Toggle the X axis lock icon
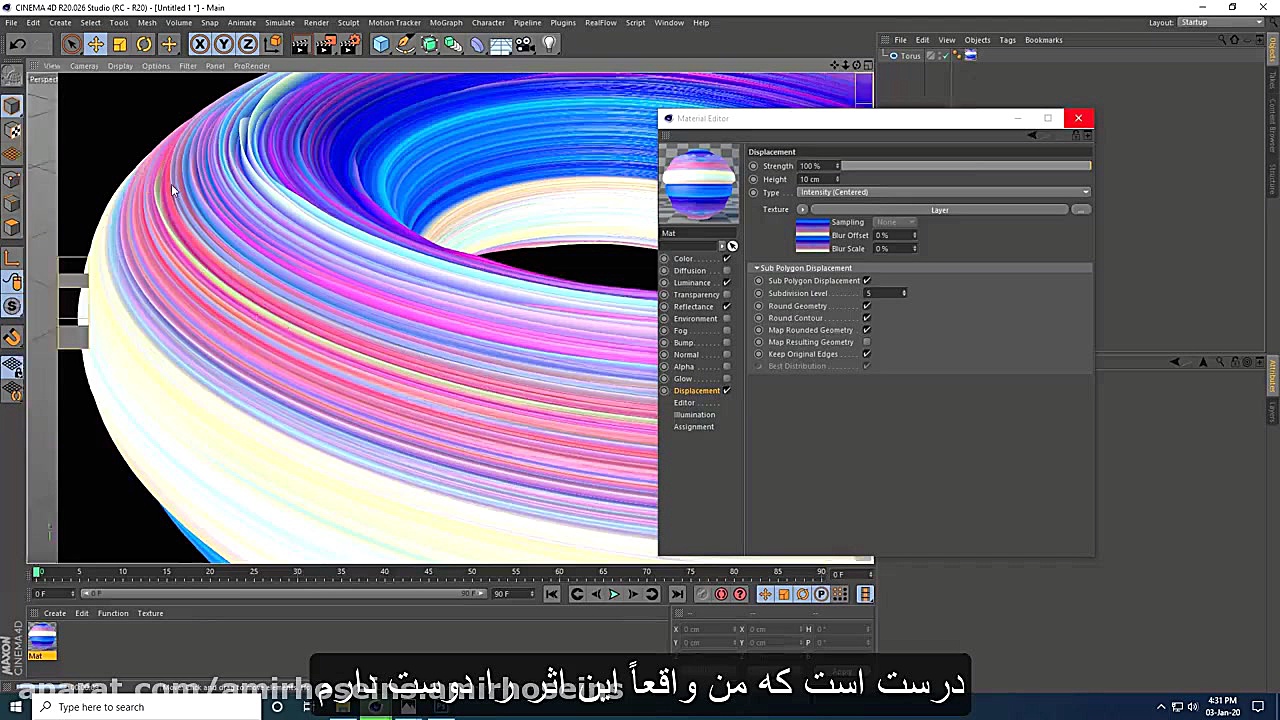 (x=199, y=43)
